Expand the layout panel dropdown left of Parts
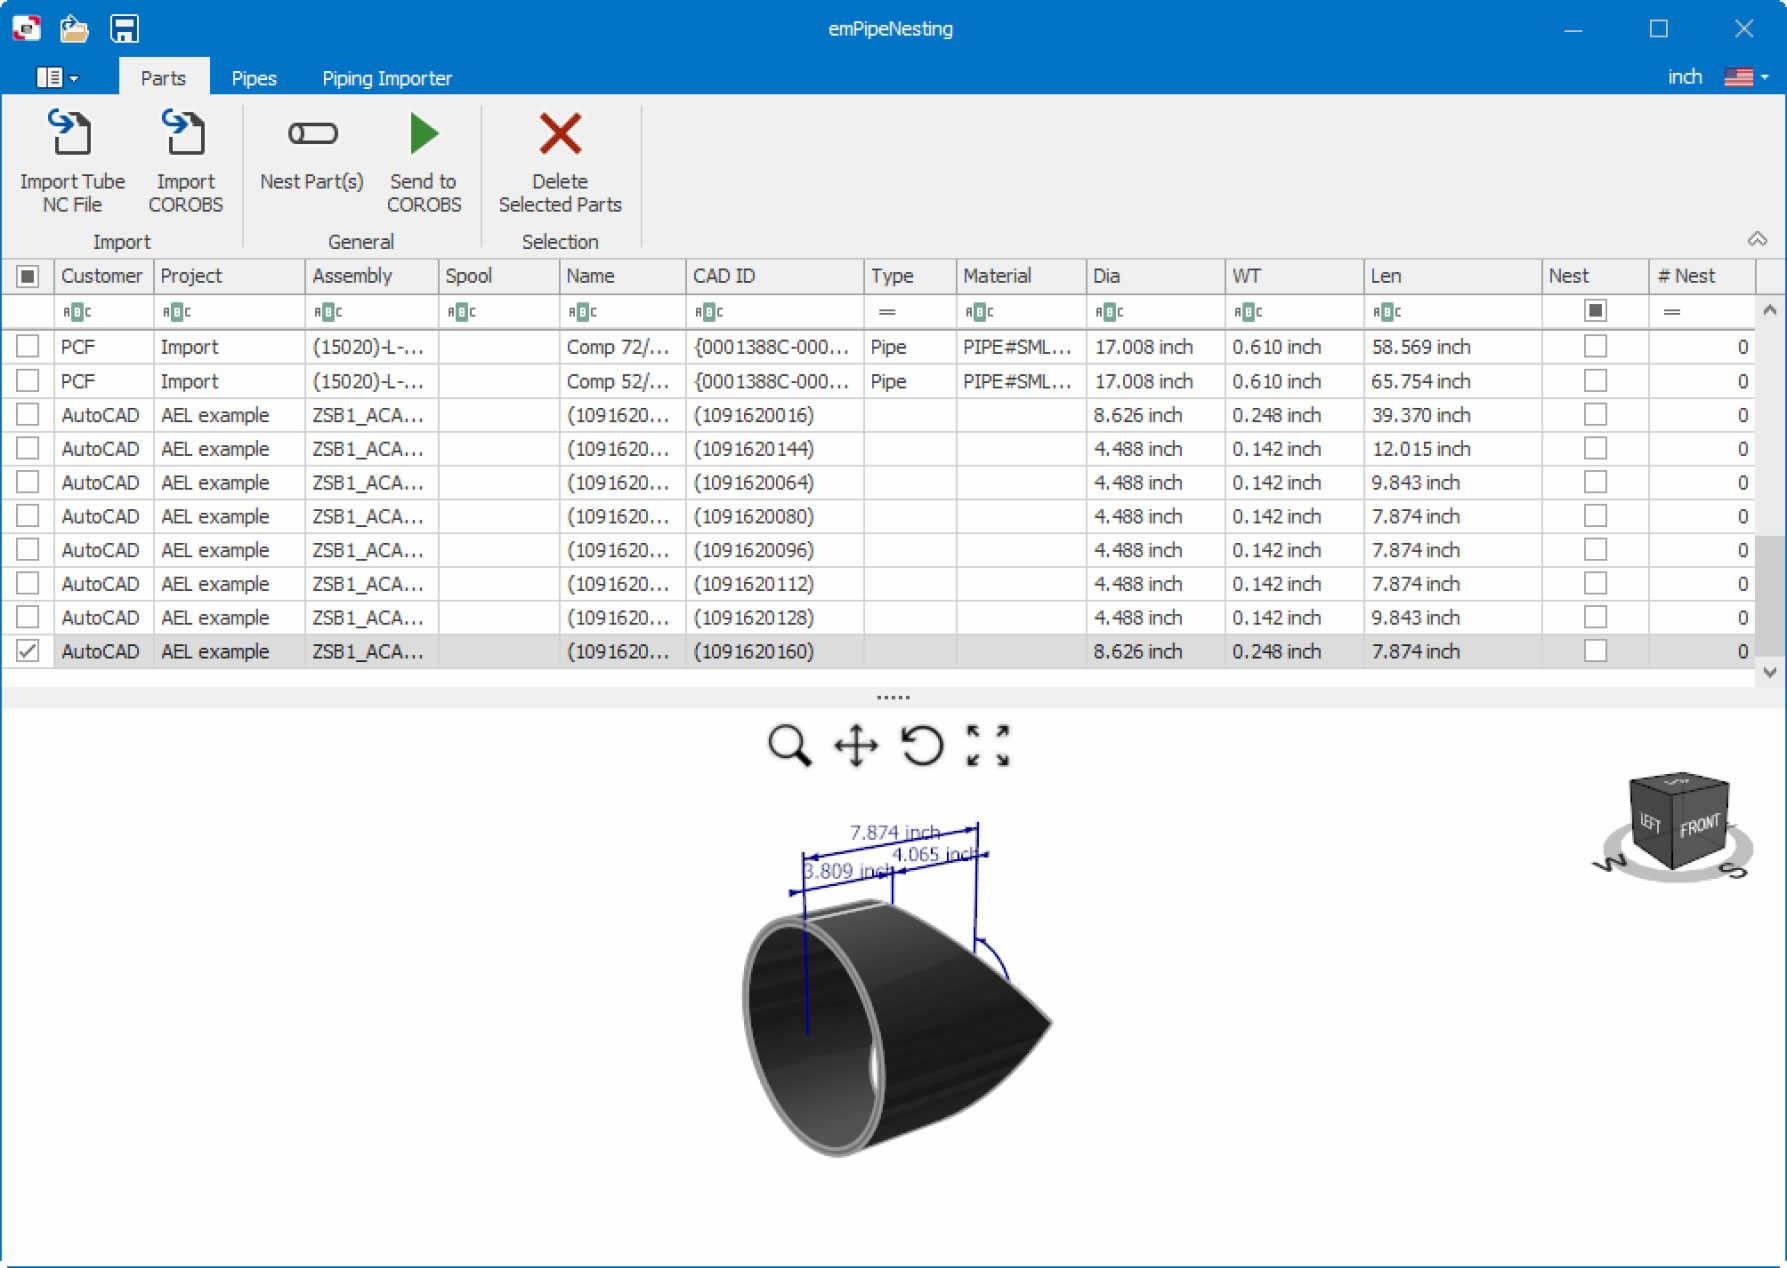Image resolution: width=1787 pixels, height=1268 pixels. pyautogui.click(x=57, y=77)
